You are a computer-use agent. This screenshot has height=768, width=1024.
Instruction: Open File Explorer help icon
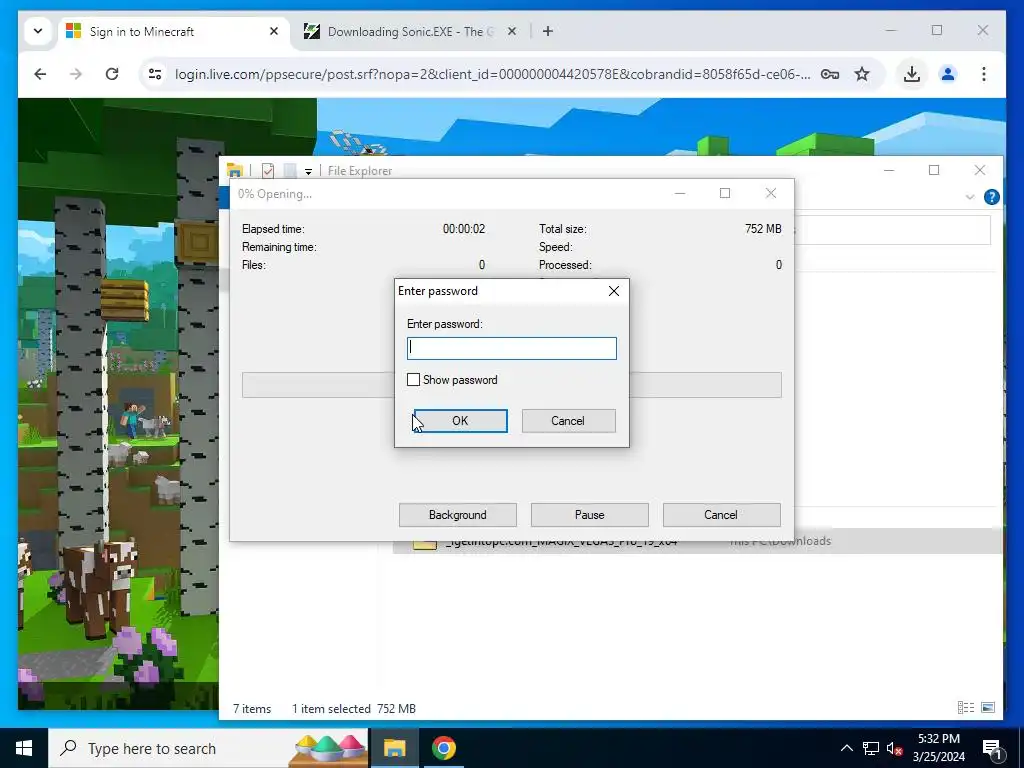(991, 197)
